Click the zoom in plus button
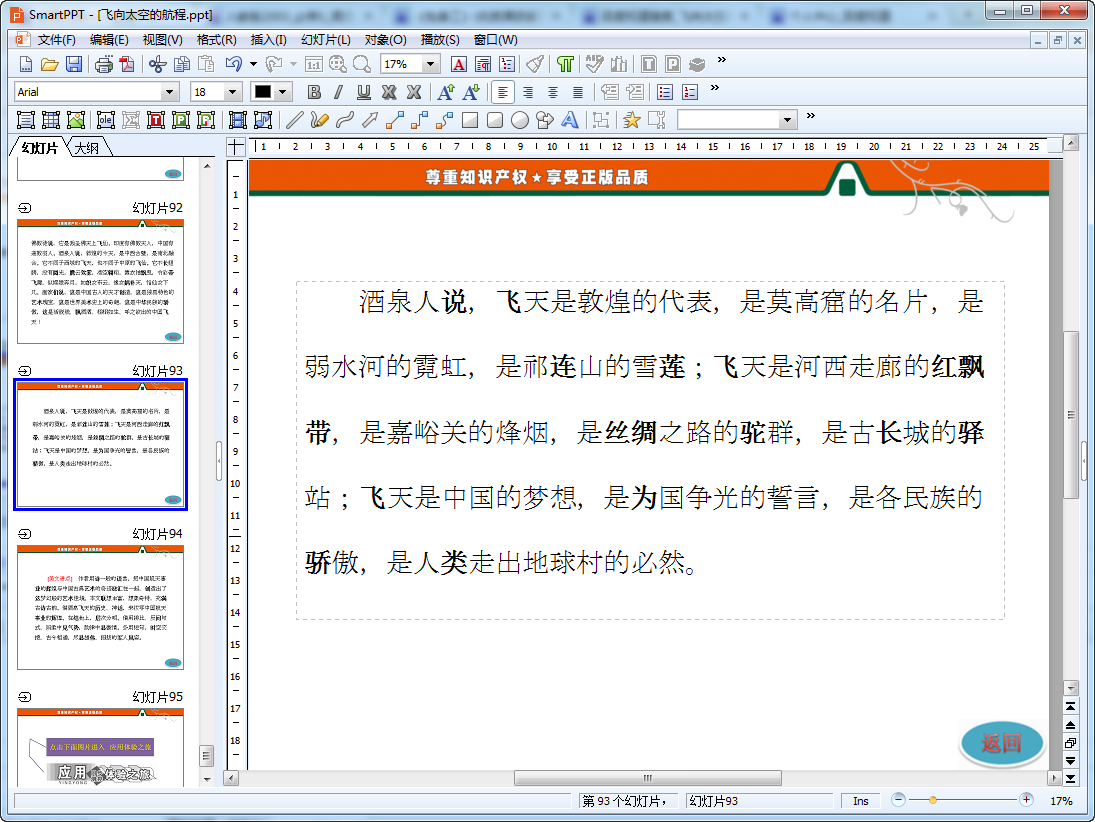The image size is (1095, 822). click(x=1026, y=800)
